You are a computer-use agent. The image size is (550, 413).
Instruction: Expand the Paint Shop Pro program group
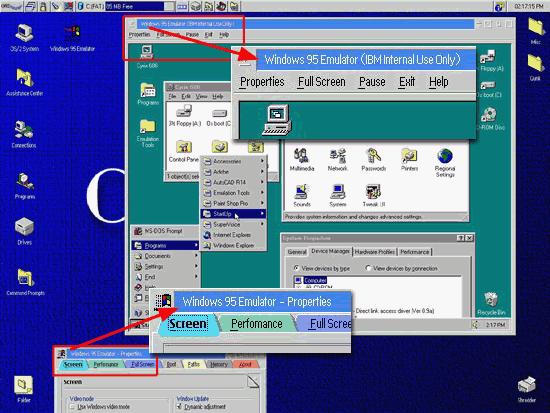tap(234, 203)
